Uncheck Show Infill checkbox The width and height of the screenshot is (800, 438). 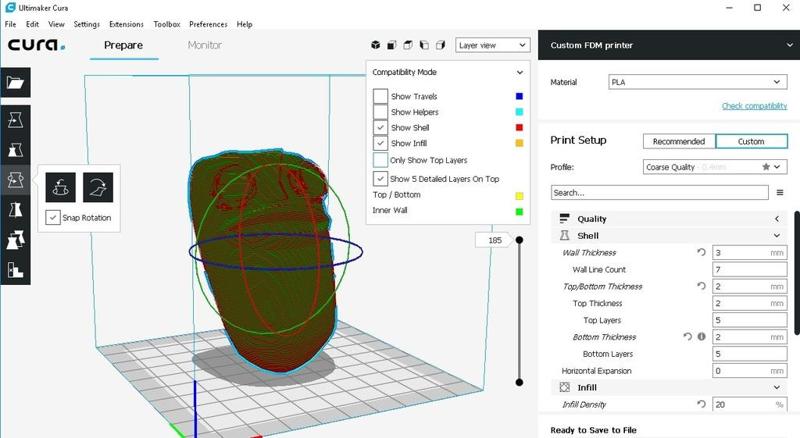click(x=380, y=143)
